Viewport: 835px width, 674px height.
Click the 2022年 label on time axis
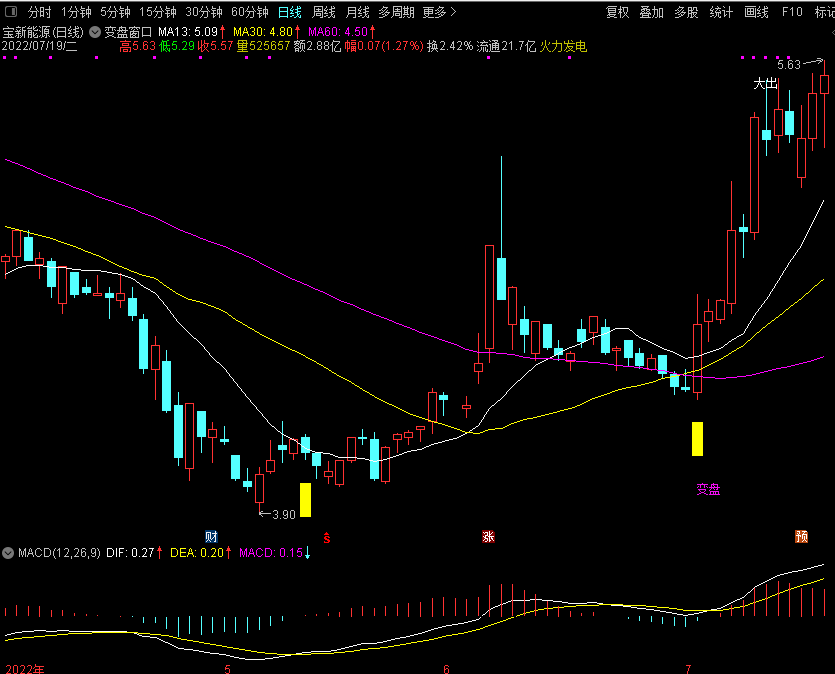point(24,669)
